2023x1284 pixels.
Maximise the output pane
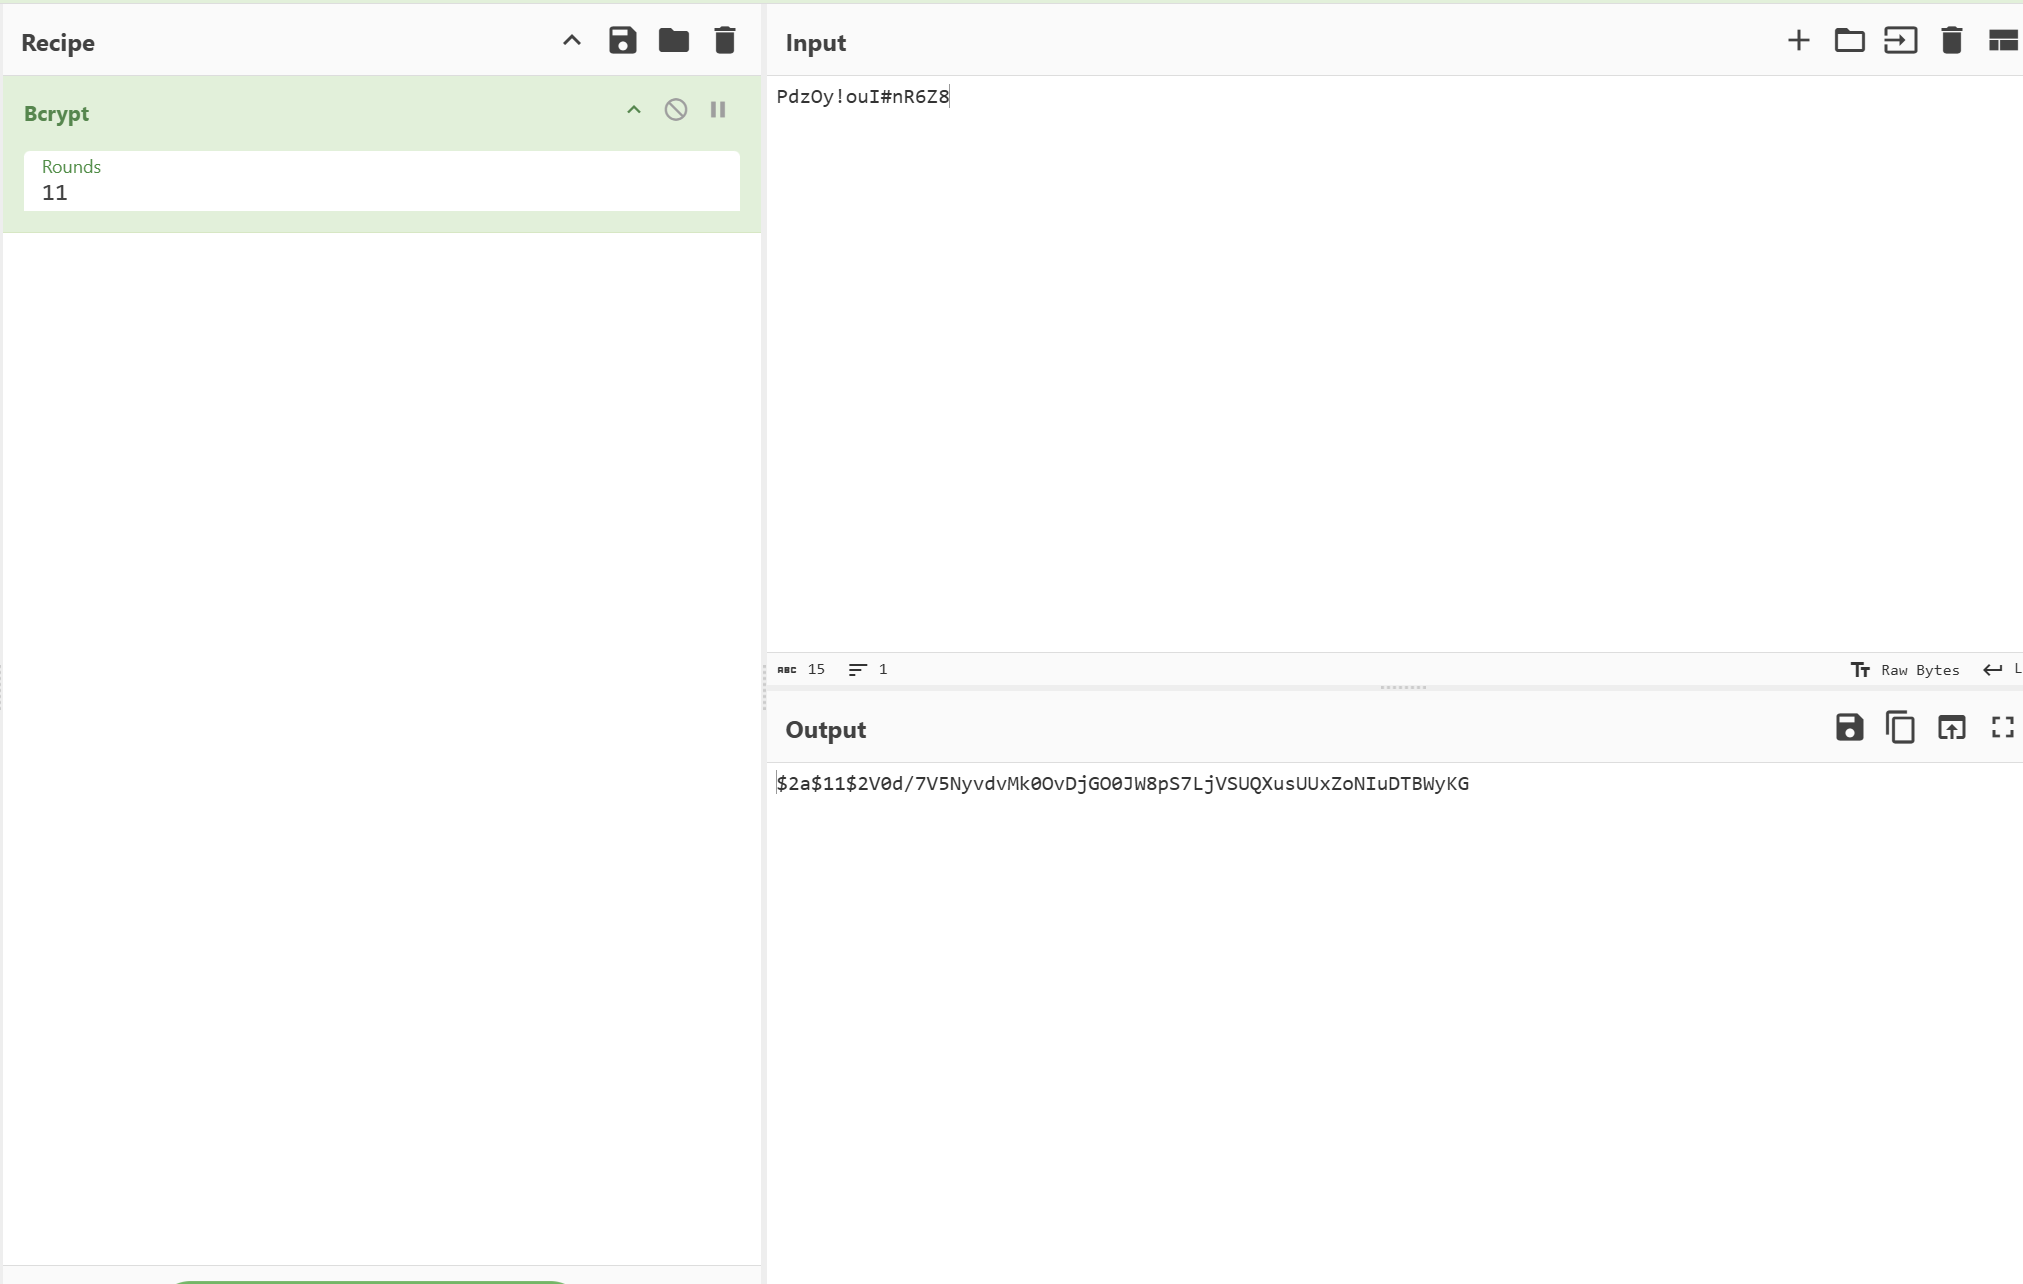tap(2002, 728)
